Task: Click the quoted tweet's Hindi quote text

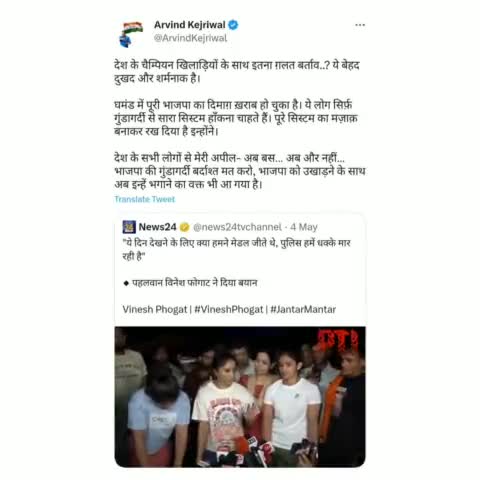Action: (237, 249)
